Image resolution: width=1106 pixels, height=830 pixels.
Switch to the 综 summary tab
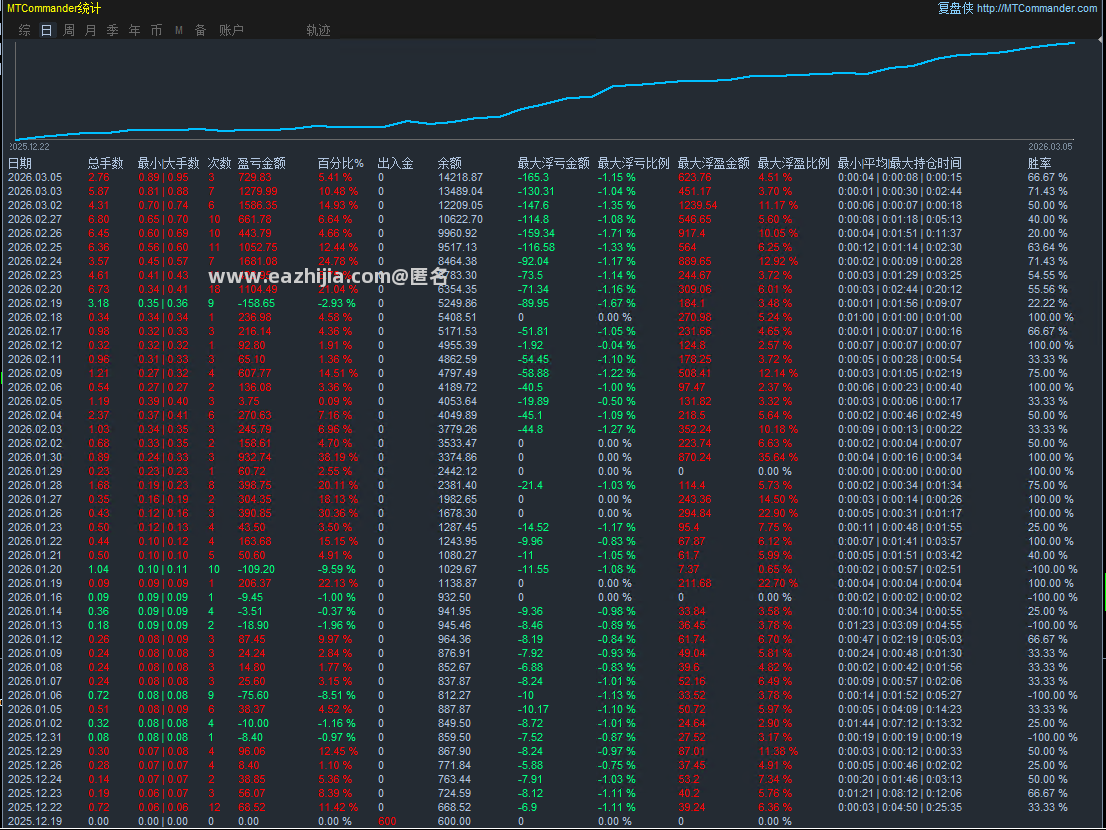tap(25, 30)
